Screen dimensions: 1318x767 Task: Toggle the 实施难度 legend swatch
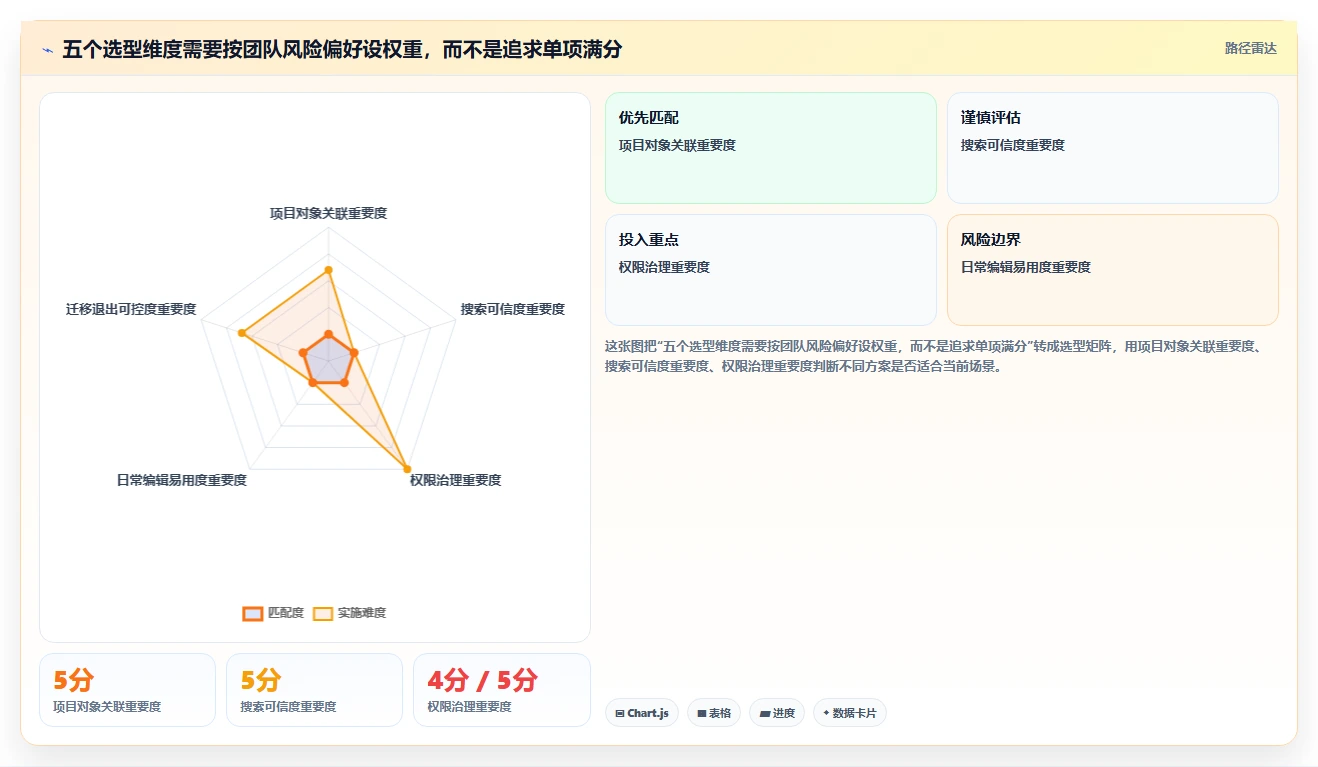tap(323, 613)
